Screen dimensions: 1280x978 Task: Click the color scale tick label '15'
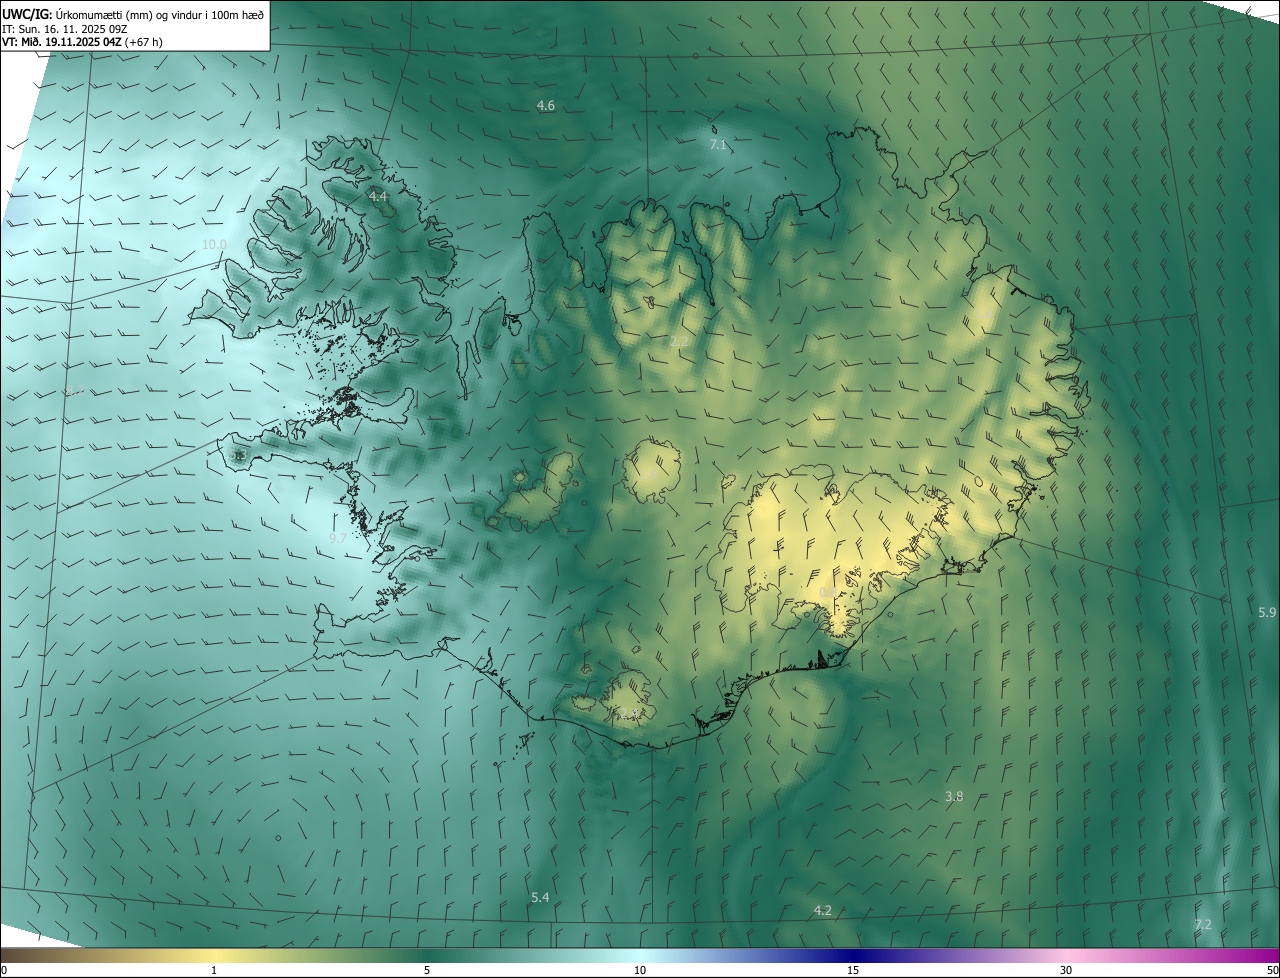coord(853,970)
